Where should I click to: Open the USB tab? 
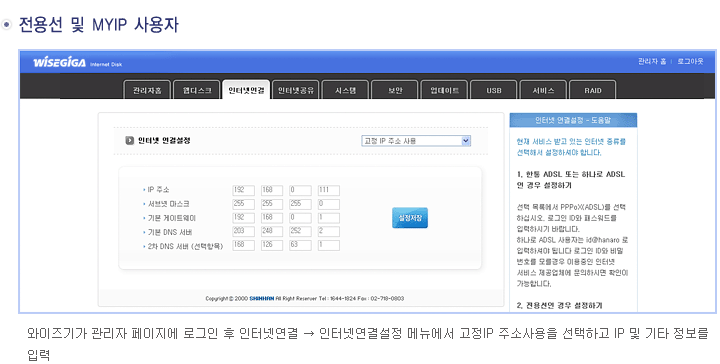pos(494,90)
